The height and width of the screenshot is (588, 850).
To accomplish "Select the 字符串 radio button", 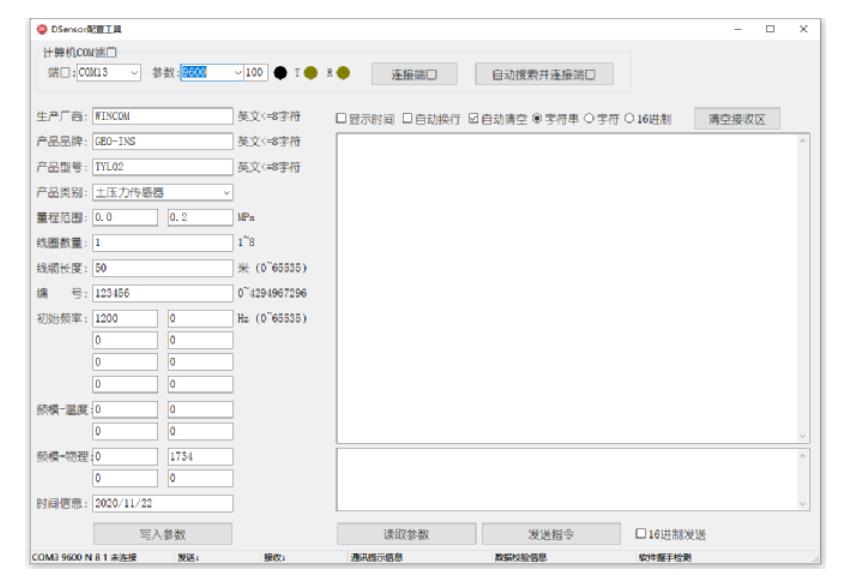I will coord(537,118).
